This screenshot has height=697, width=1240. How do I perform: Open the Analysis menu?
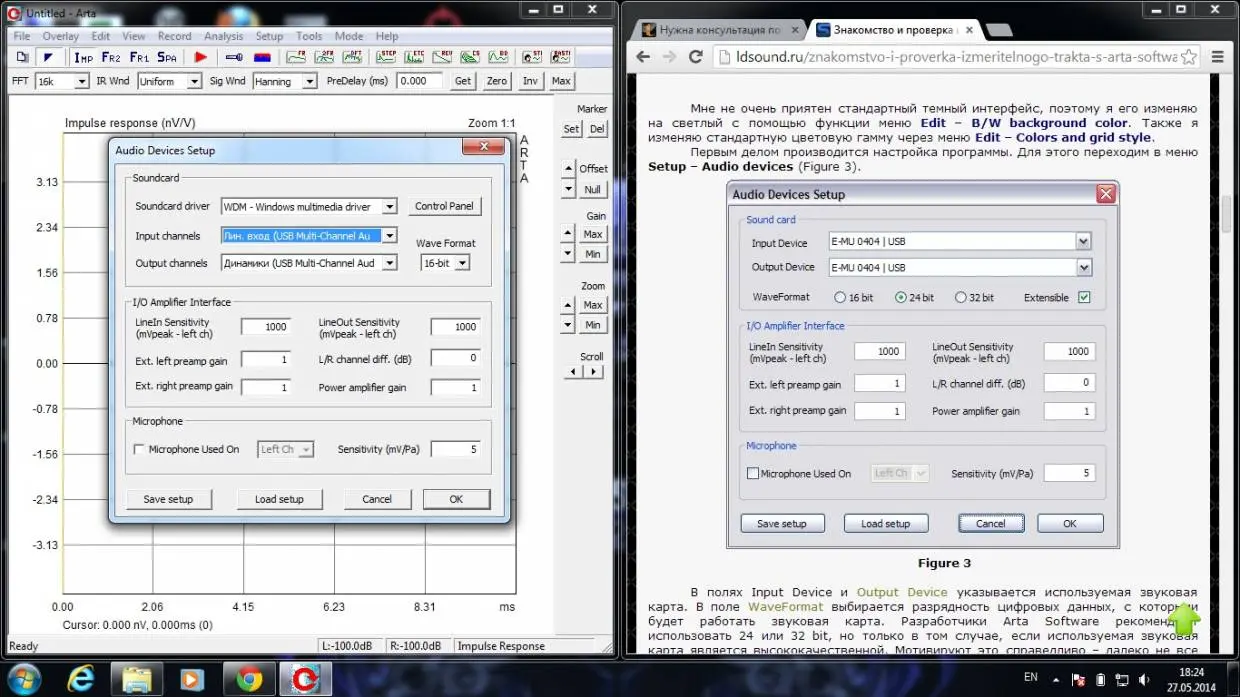[x=223, y=36]
